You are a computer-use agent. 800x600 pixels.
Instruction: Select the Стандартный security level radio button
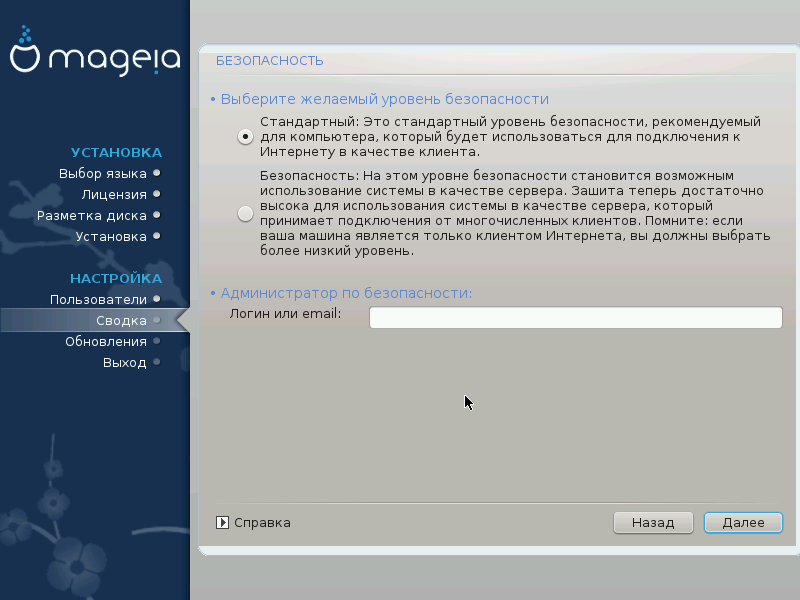[x=245, y=137]
